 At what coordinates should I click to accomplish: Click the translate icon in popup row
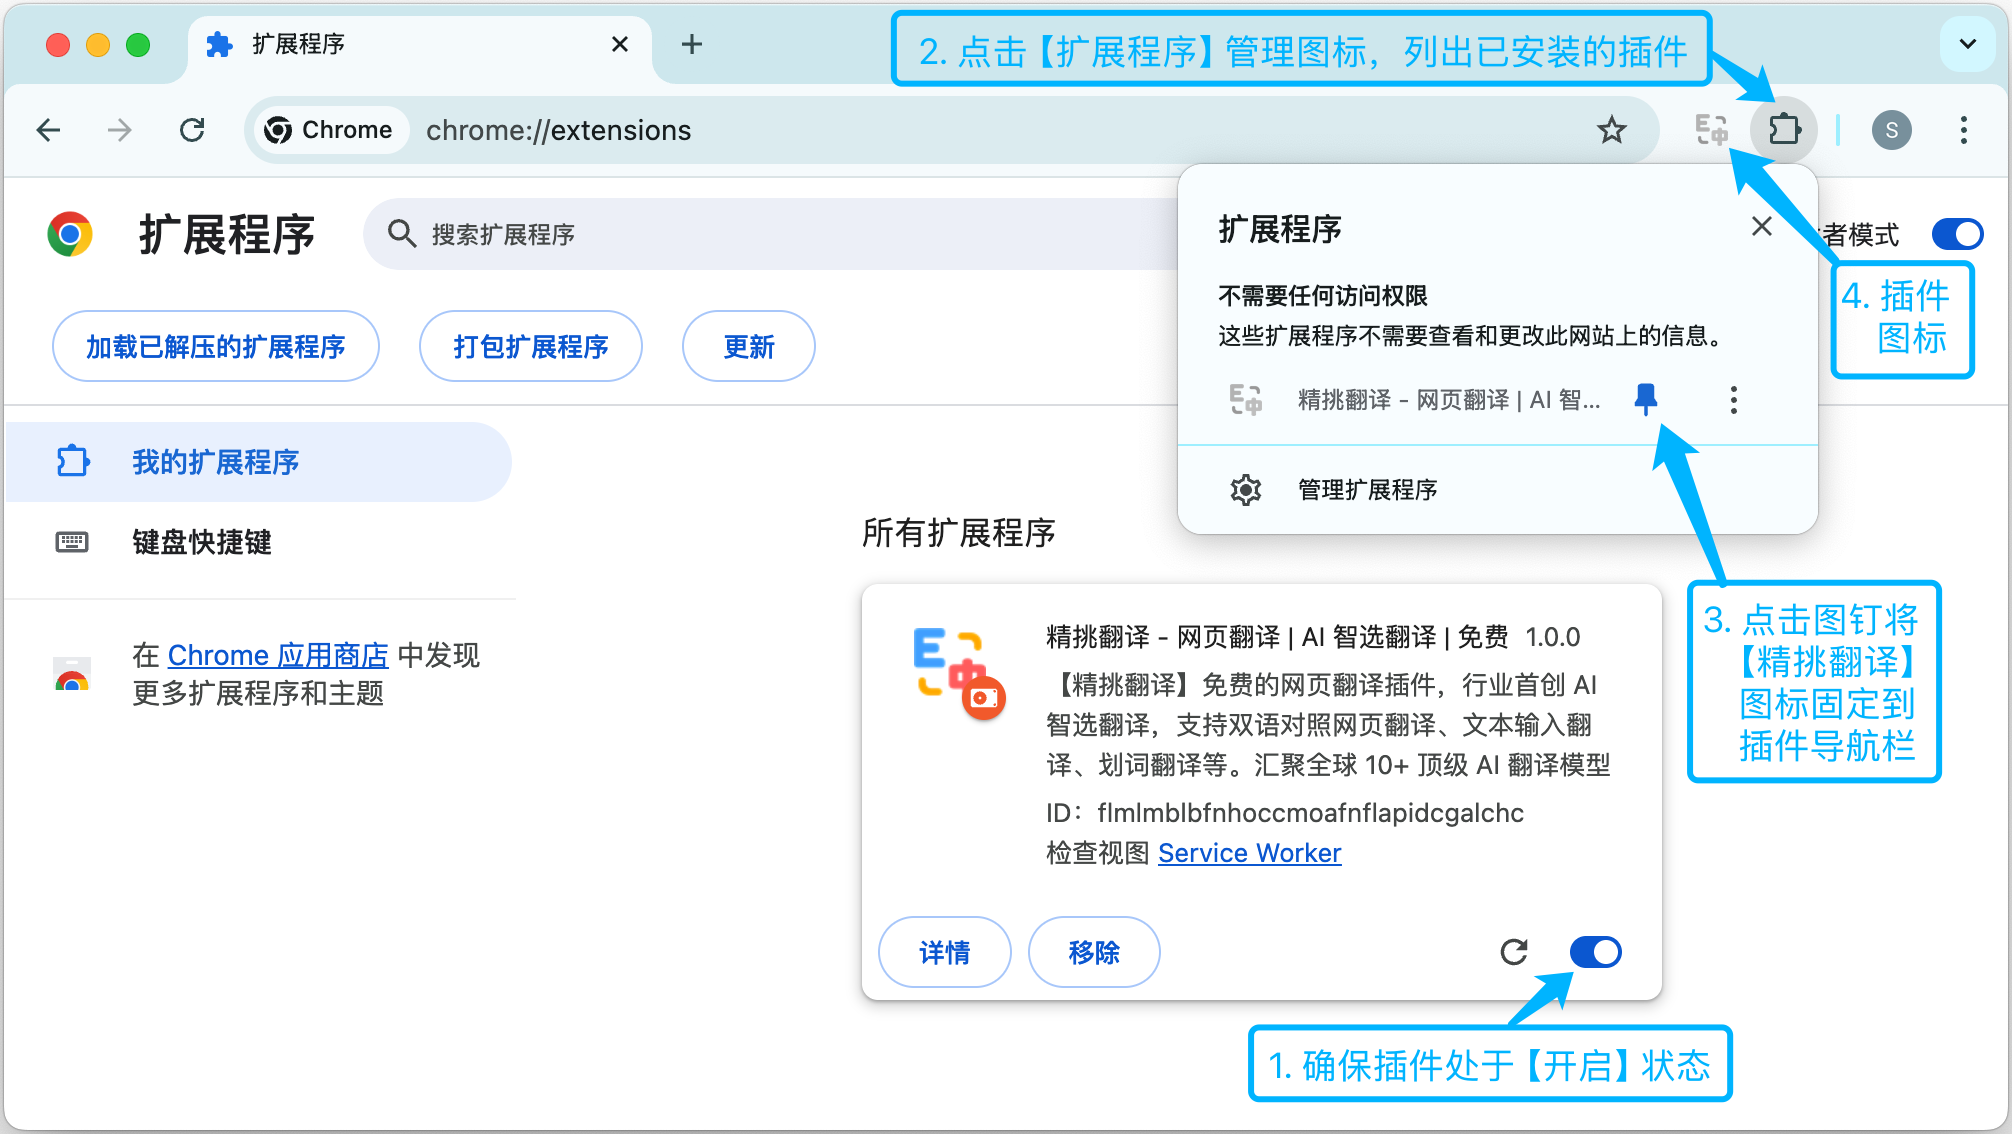pyautogui.click(x=1246, y=400)
